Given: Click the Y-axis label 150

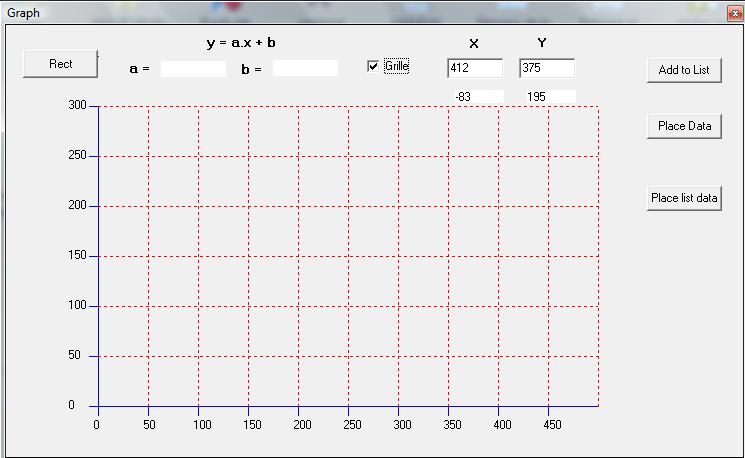Looking at the screenshot, I should tap(77, 255).
